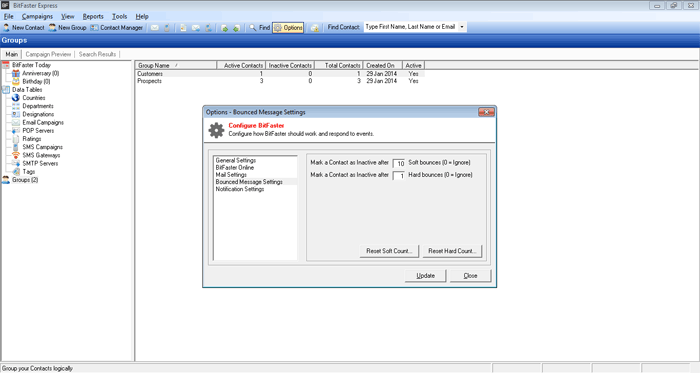Open the Tools menu
This screenshot has width=700, height=373.
point(120,17)
